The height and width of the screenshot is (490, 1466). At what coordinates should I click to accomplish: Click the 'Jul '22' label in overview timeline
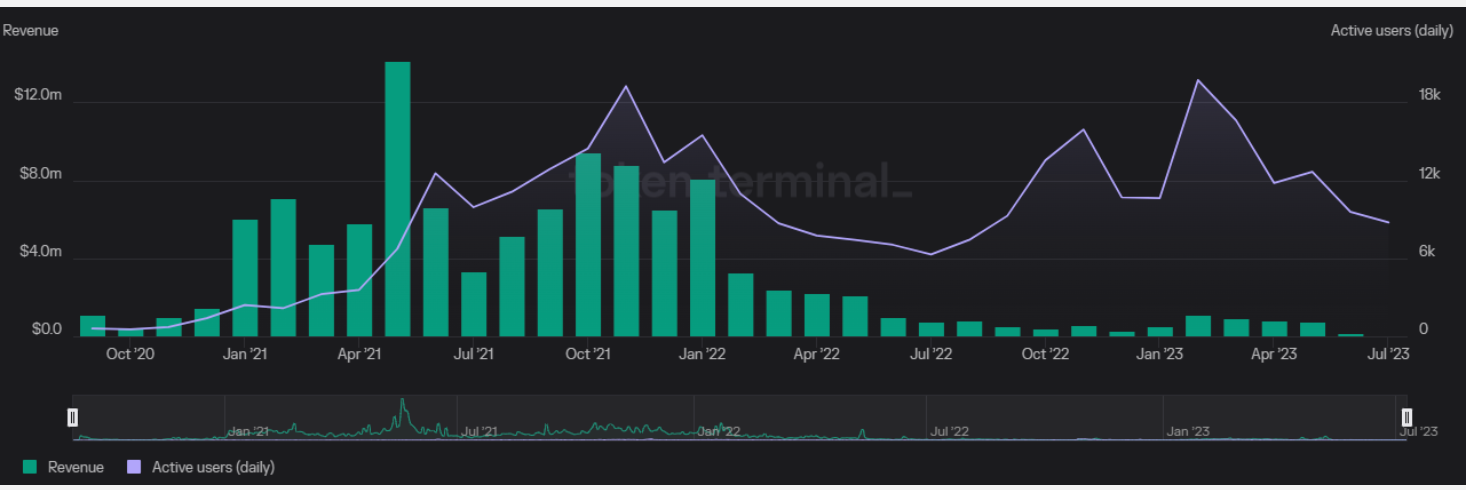(949, 431)
